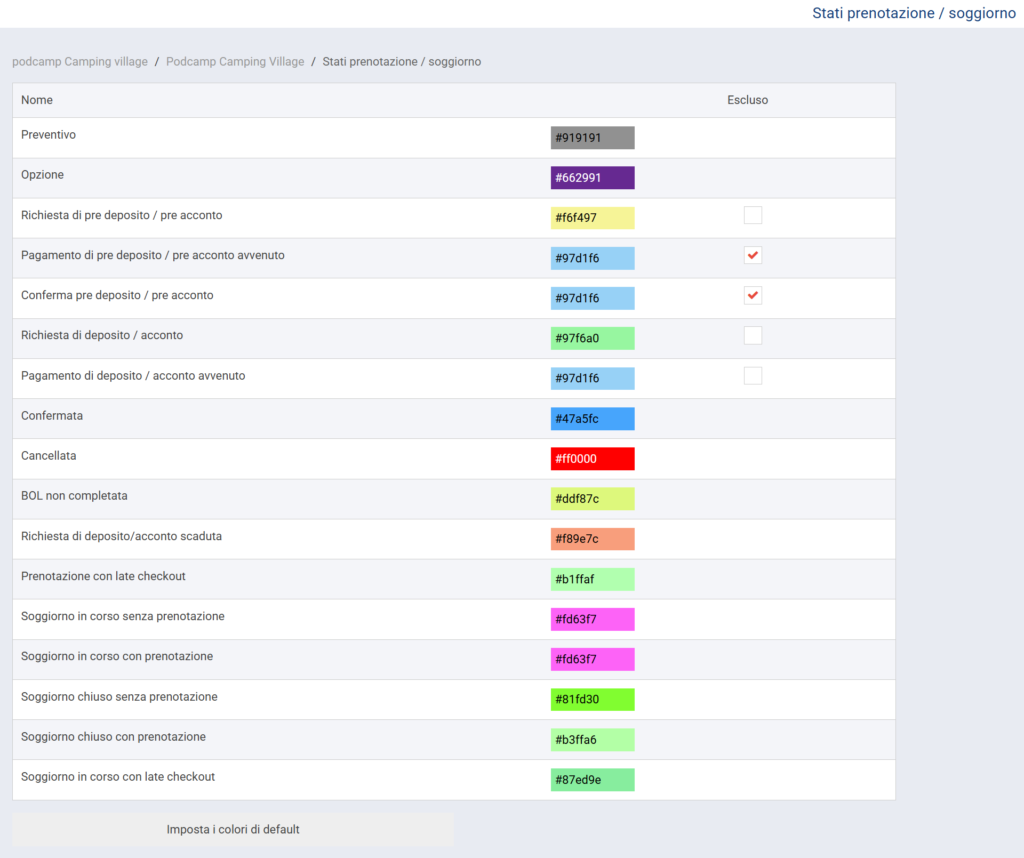The width and height of the screenshot is (1024, 858).
Task: Pick the color for Confermata status #47a5fc
Action: click(x=592, y=419)
